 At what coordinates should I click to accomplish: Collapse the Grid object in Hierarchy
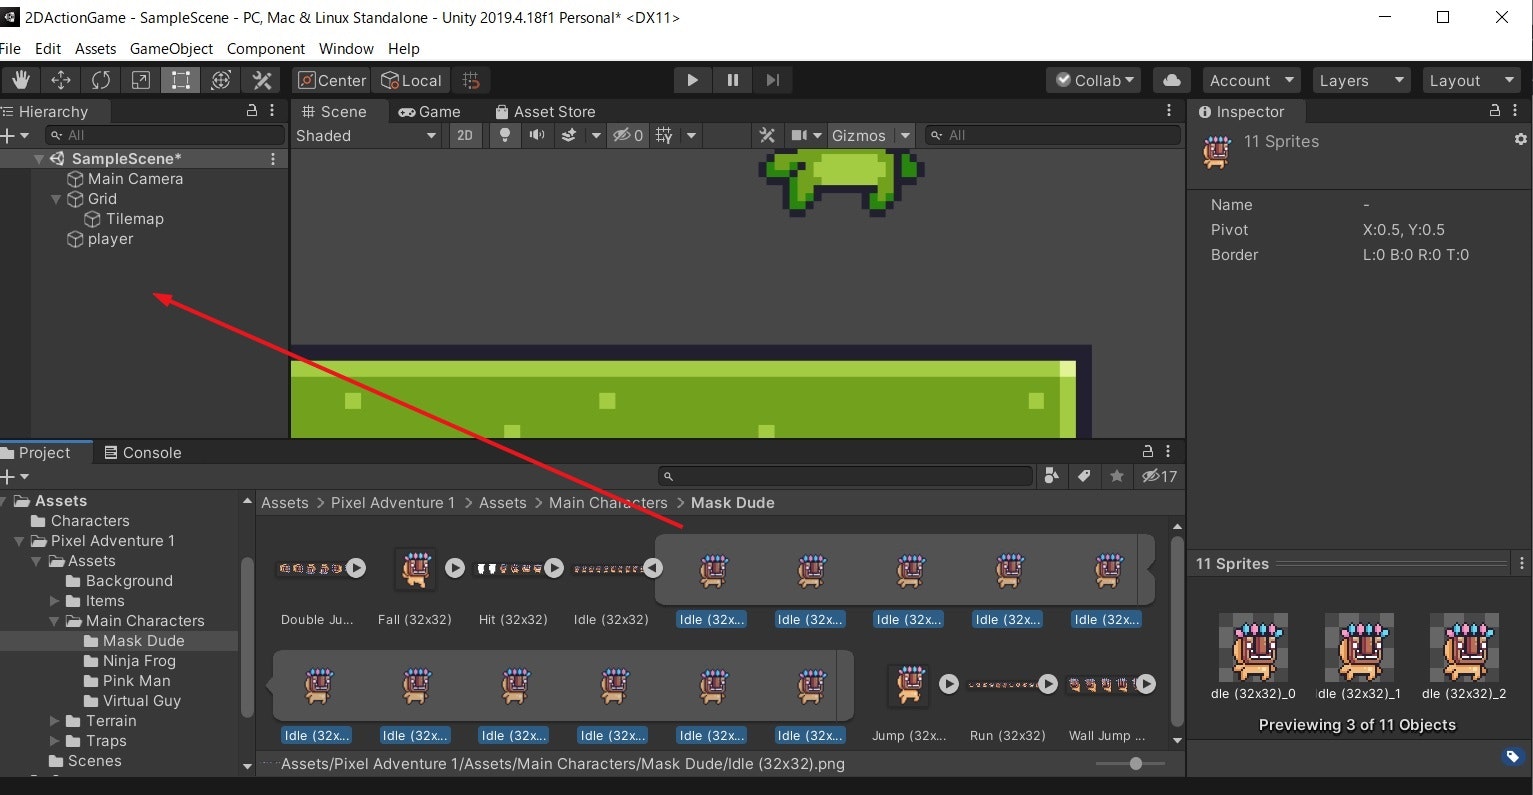click(x=56, y=199)
